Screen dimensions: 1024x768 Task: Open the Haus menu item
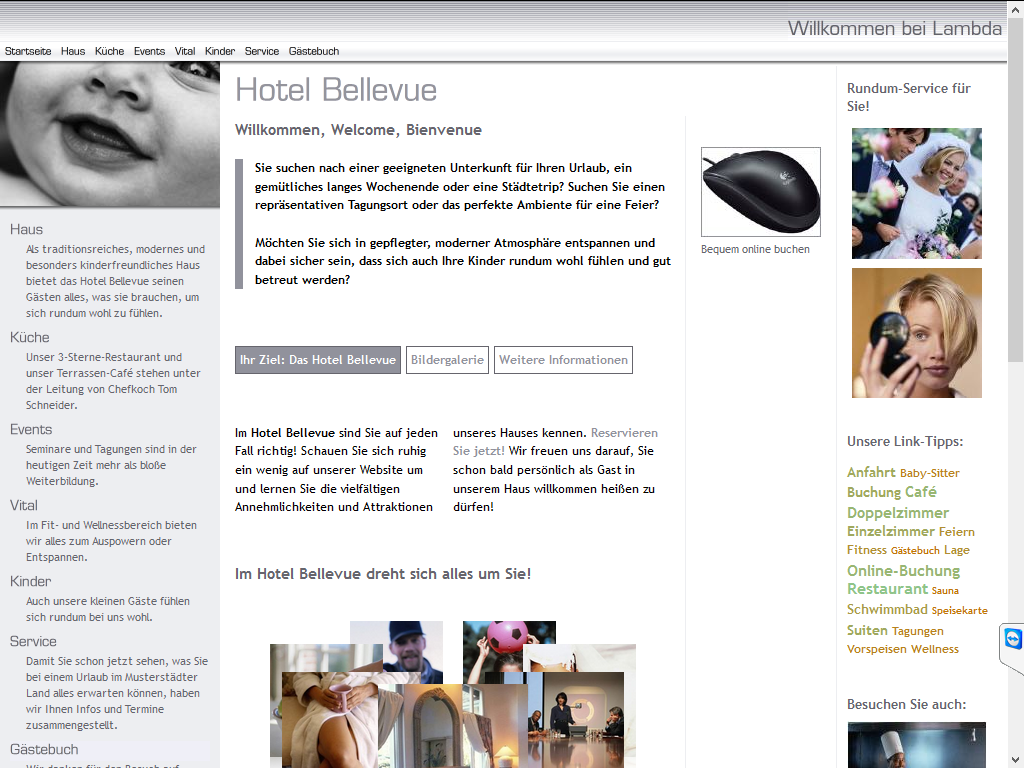pos(73,51)
